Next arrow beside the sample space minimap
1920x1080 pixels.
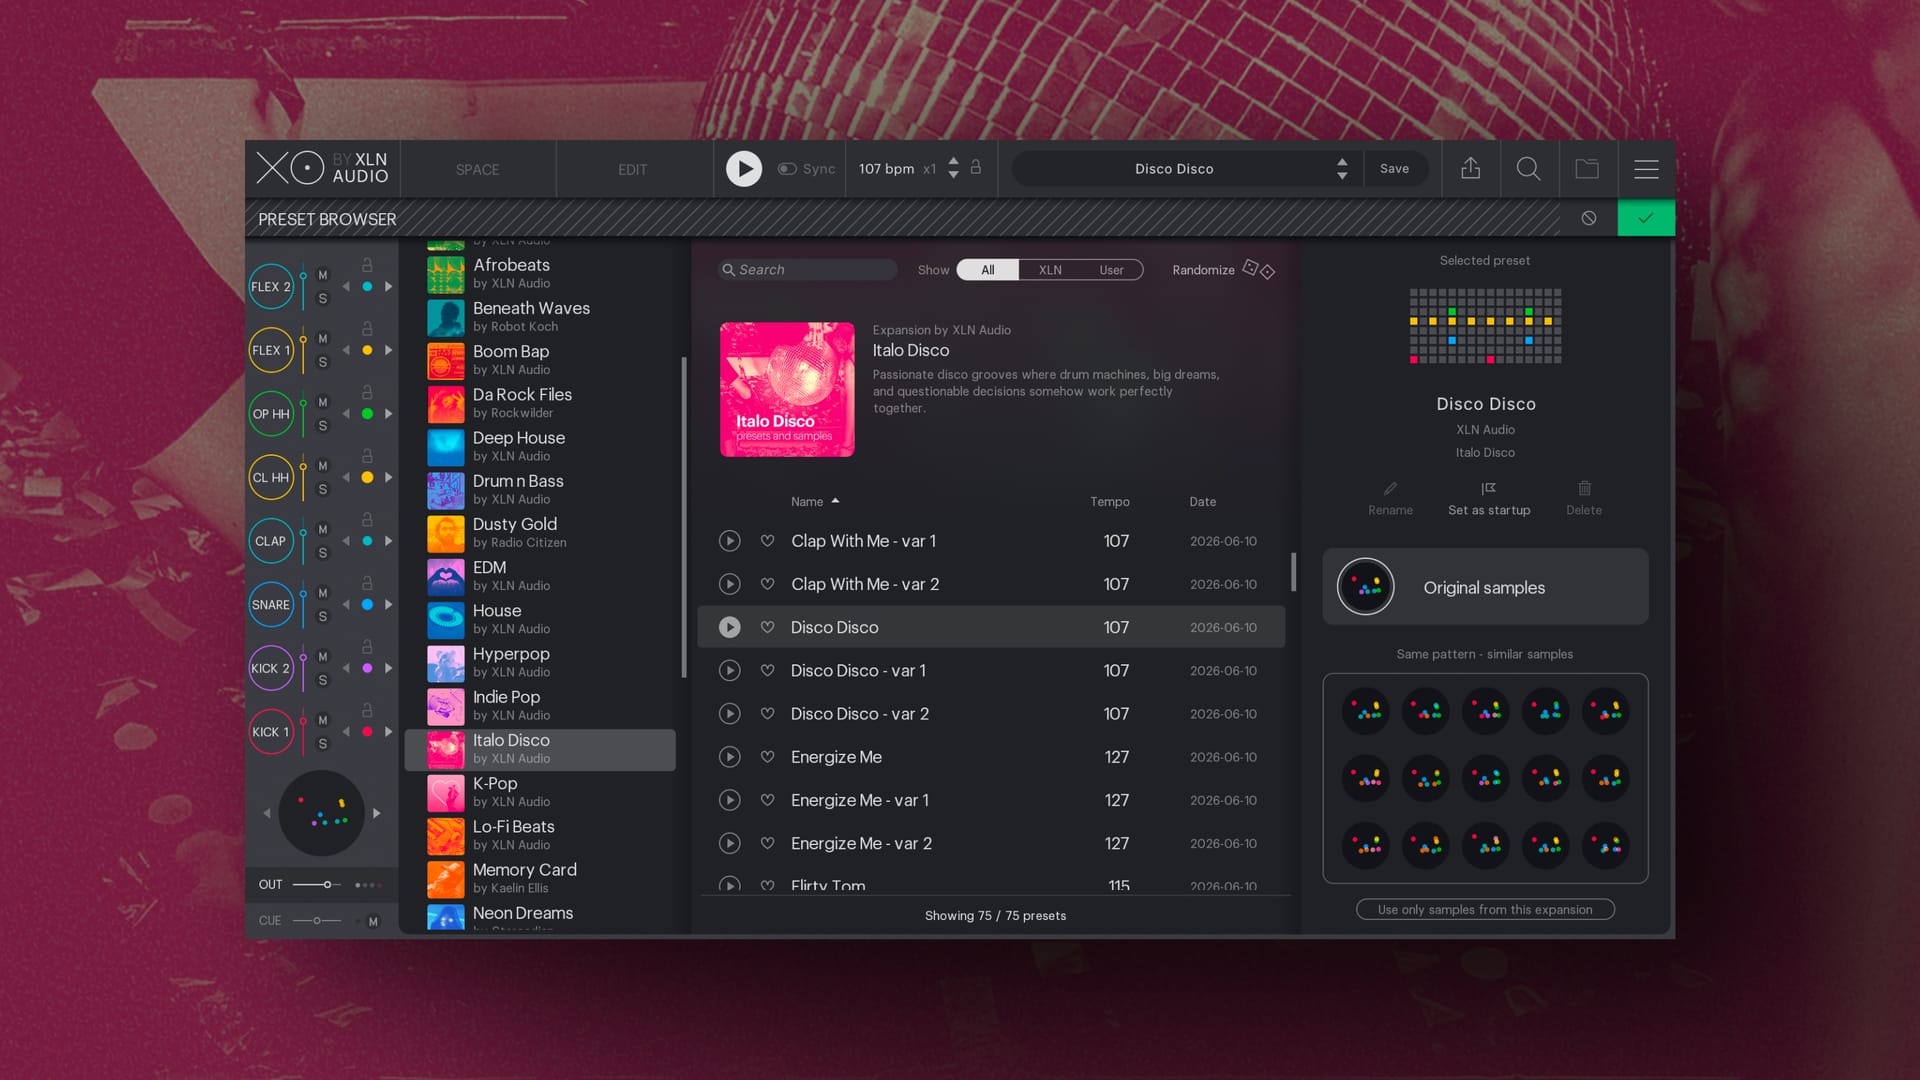(376, 814)
